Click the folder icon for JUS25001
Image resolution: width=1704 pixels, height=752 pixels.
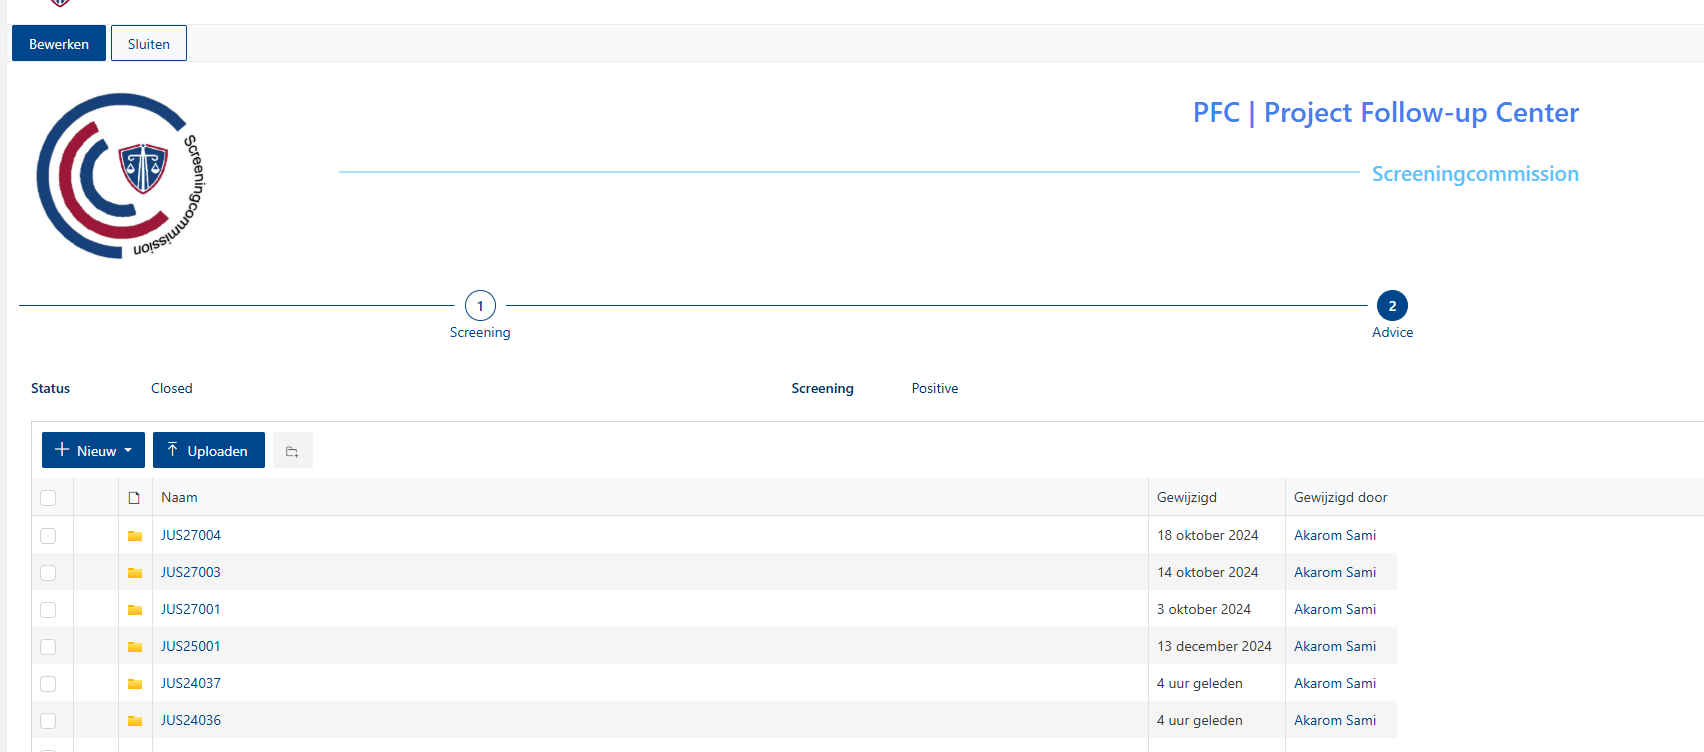point(135,647)
